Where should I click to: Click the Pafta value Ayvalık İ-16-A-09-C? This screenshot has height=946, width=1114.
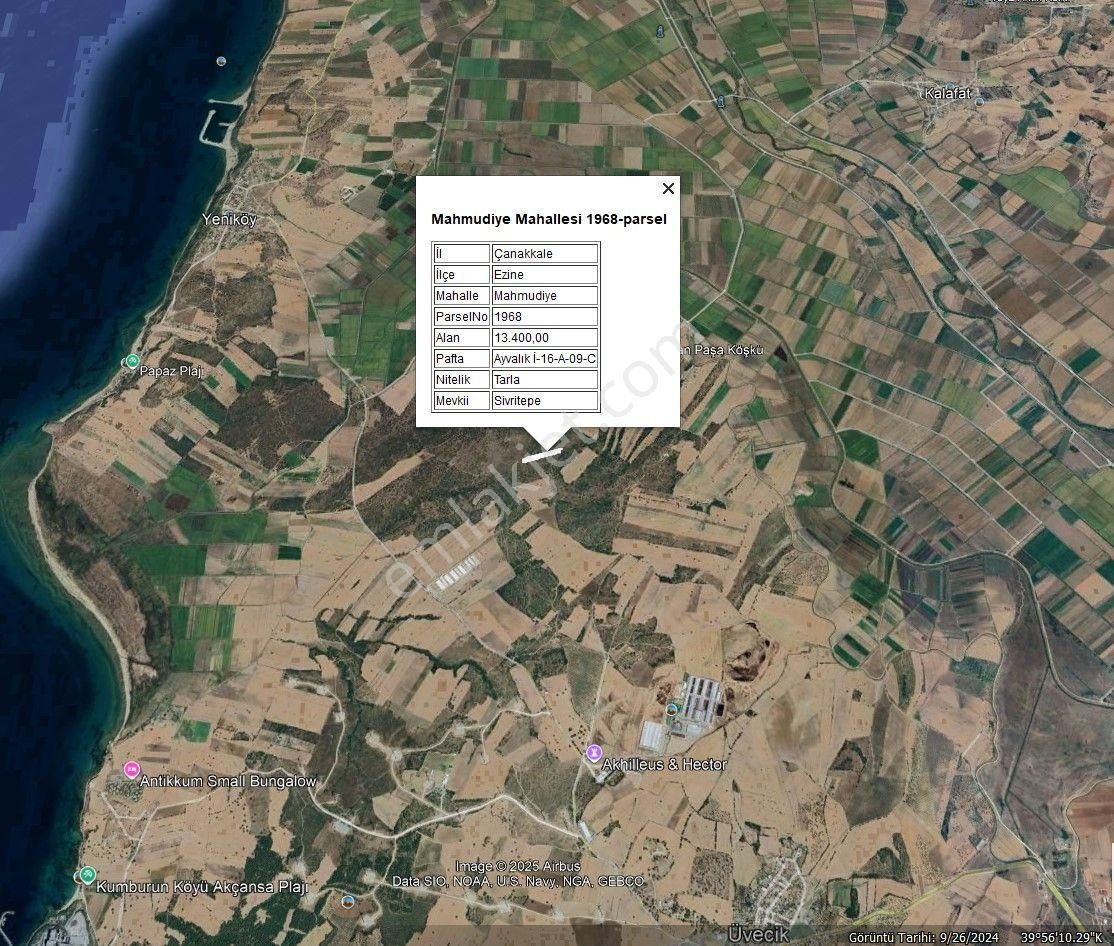point(544,359)
